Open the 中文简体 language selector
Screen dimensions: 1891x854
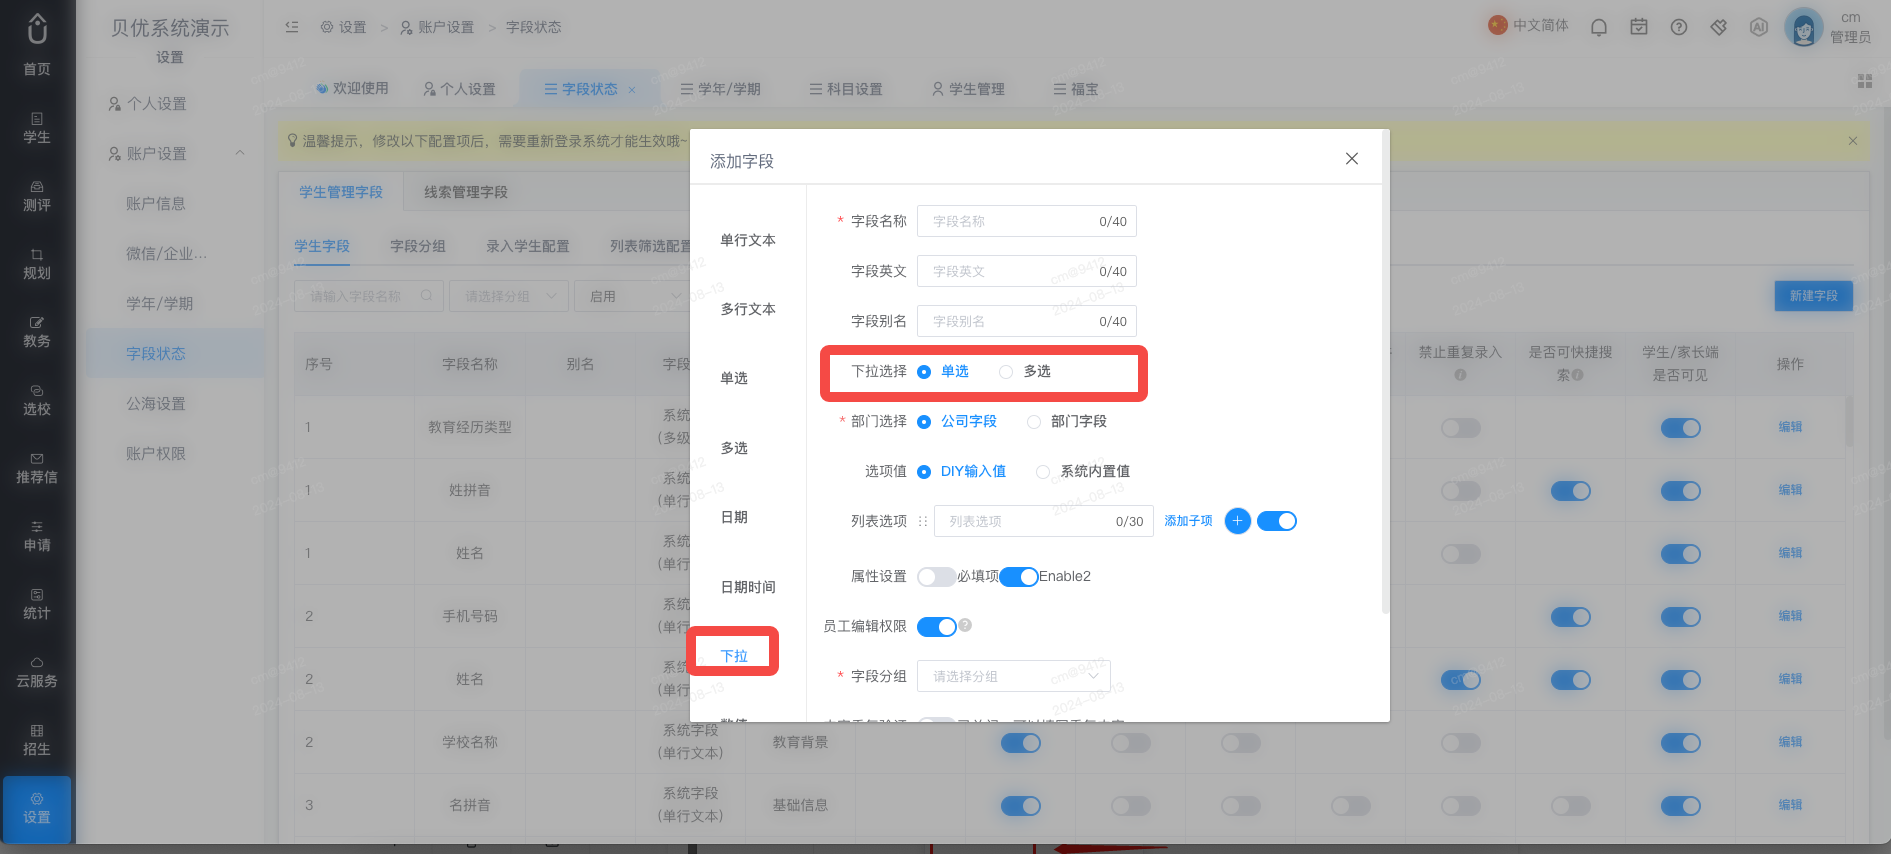[x=1528, y=25]
